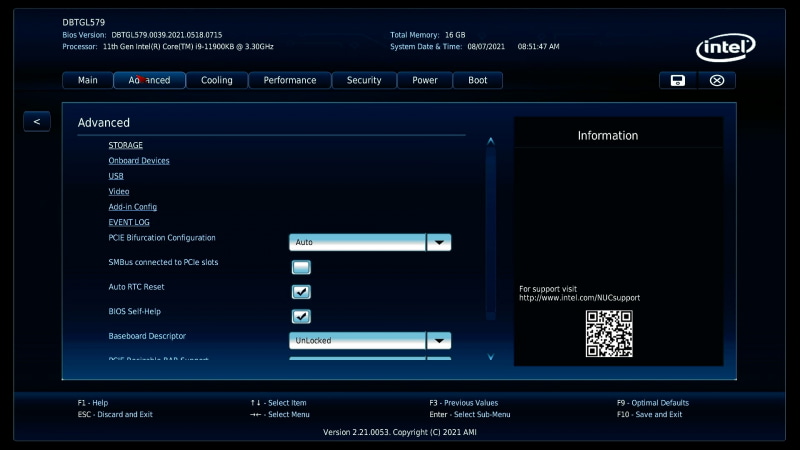Open the Video settings link
The height and width of the screenshot is (450, 800).
[119, 191]
